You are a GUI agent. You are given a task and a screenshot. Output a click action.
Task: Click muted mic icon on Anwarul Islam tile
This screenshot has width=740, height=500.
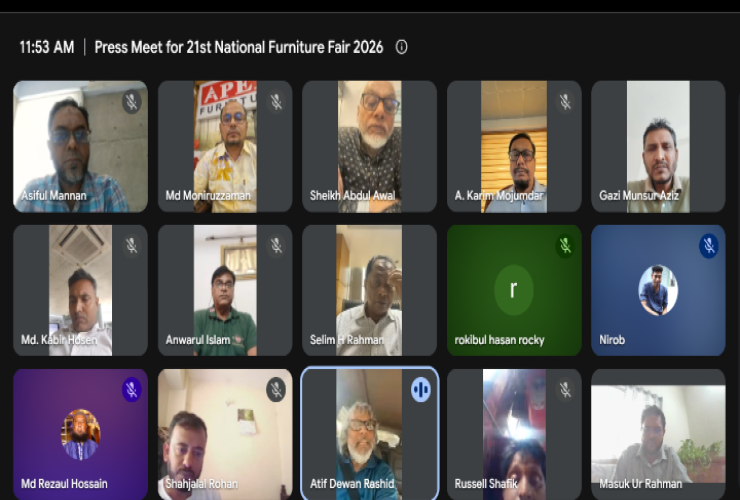pos(276,246)
